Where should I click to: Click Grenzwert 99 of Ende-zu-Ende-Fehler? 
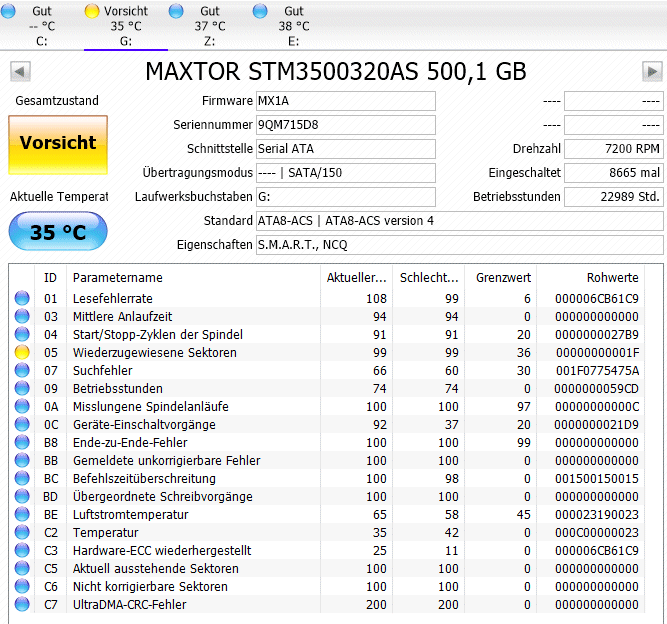click(x=524, y=443)
